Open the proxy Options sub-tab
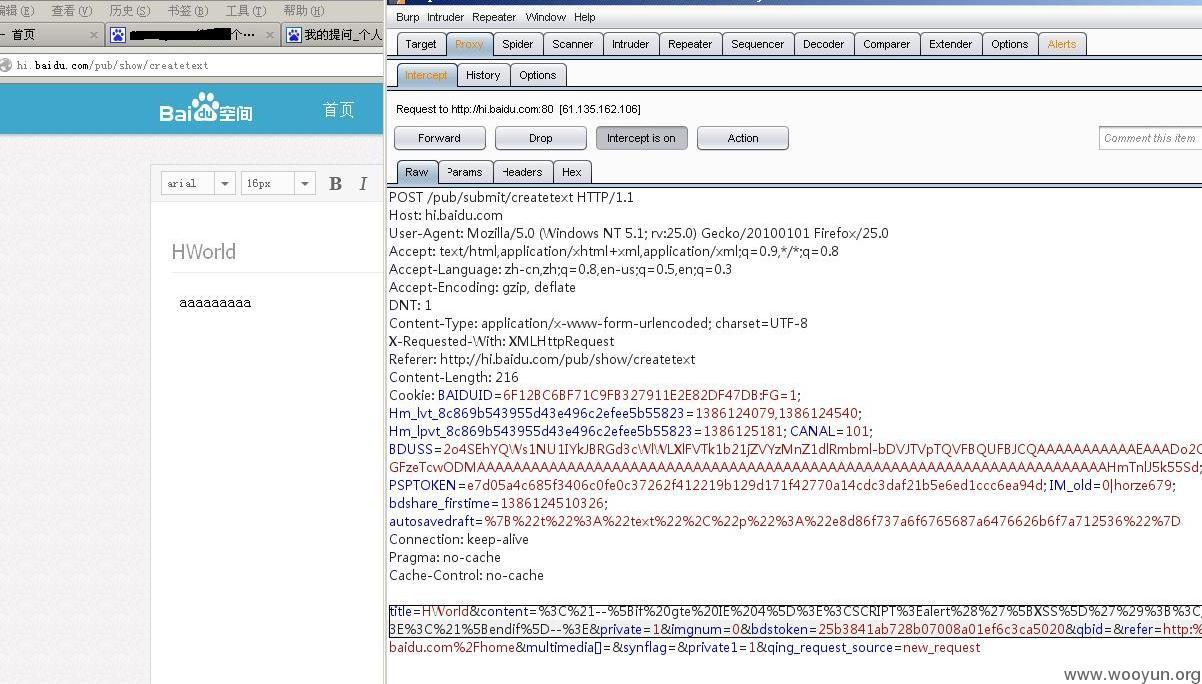The width and height of the screenshot is (1202, 684). pyautogui.click(x=538, y=75)
